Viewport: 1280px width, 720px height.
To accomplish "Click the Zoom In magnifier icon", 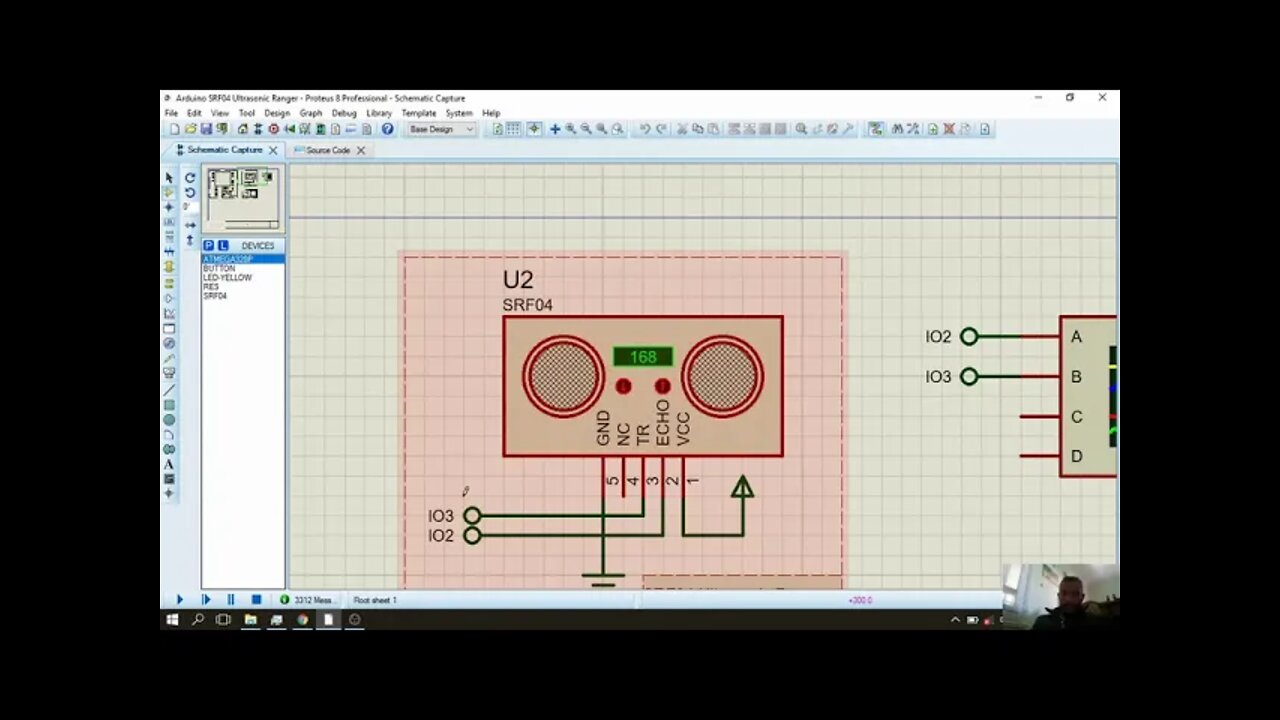I will pos(571,129).
